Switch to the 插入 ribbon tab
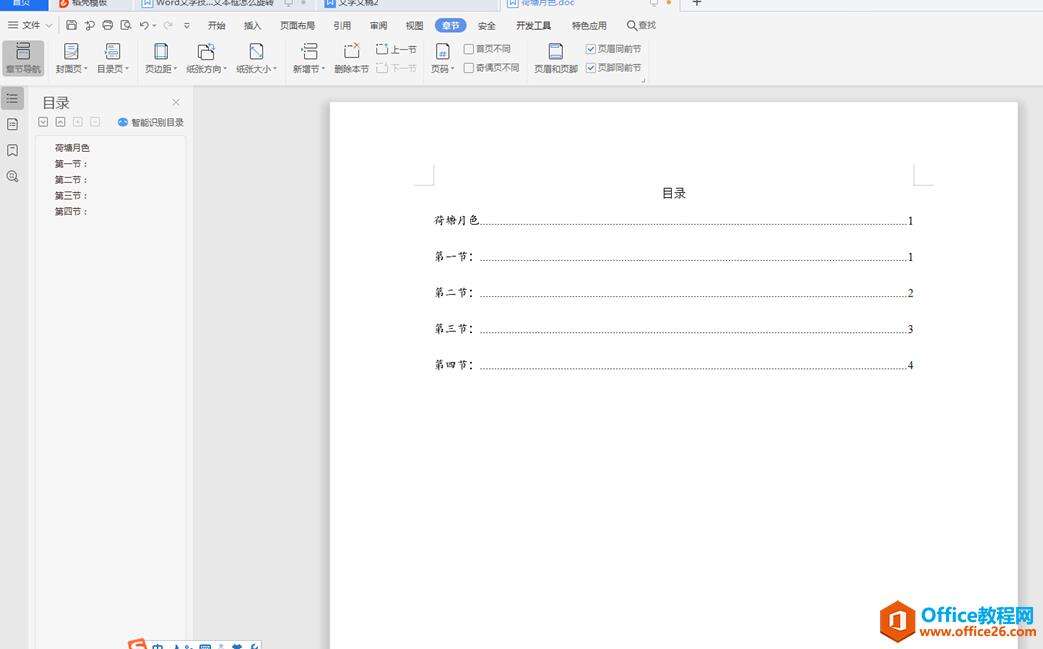 pos(252,25)
